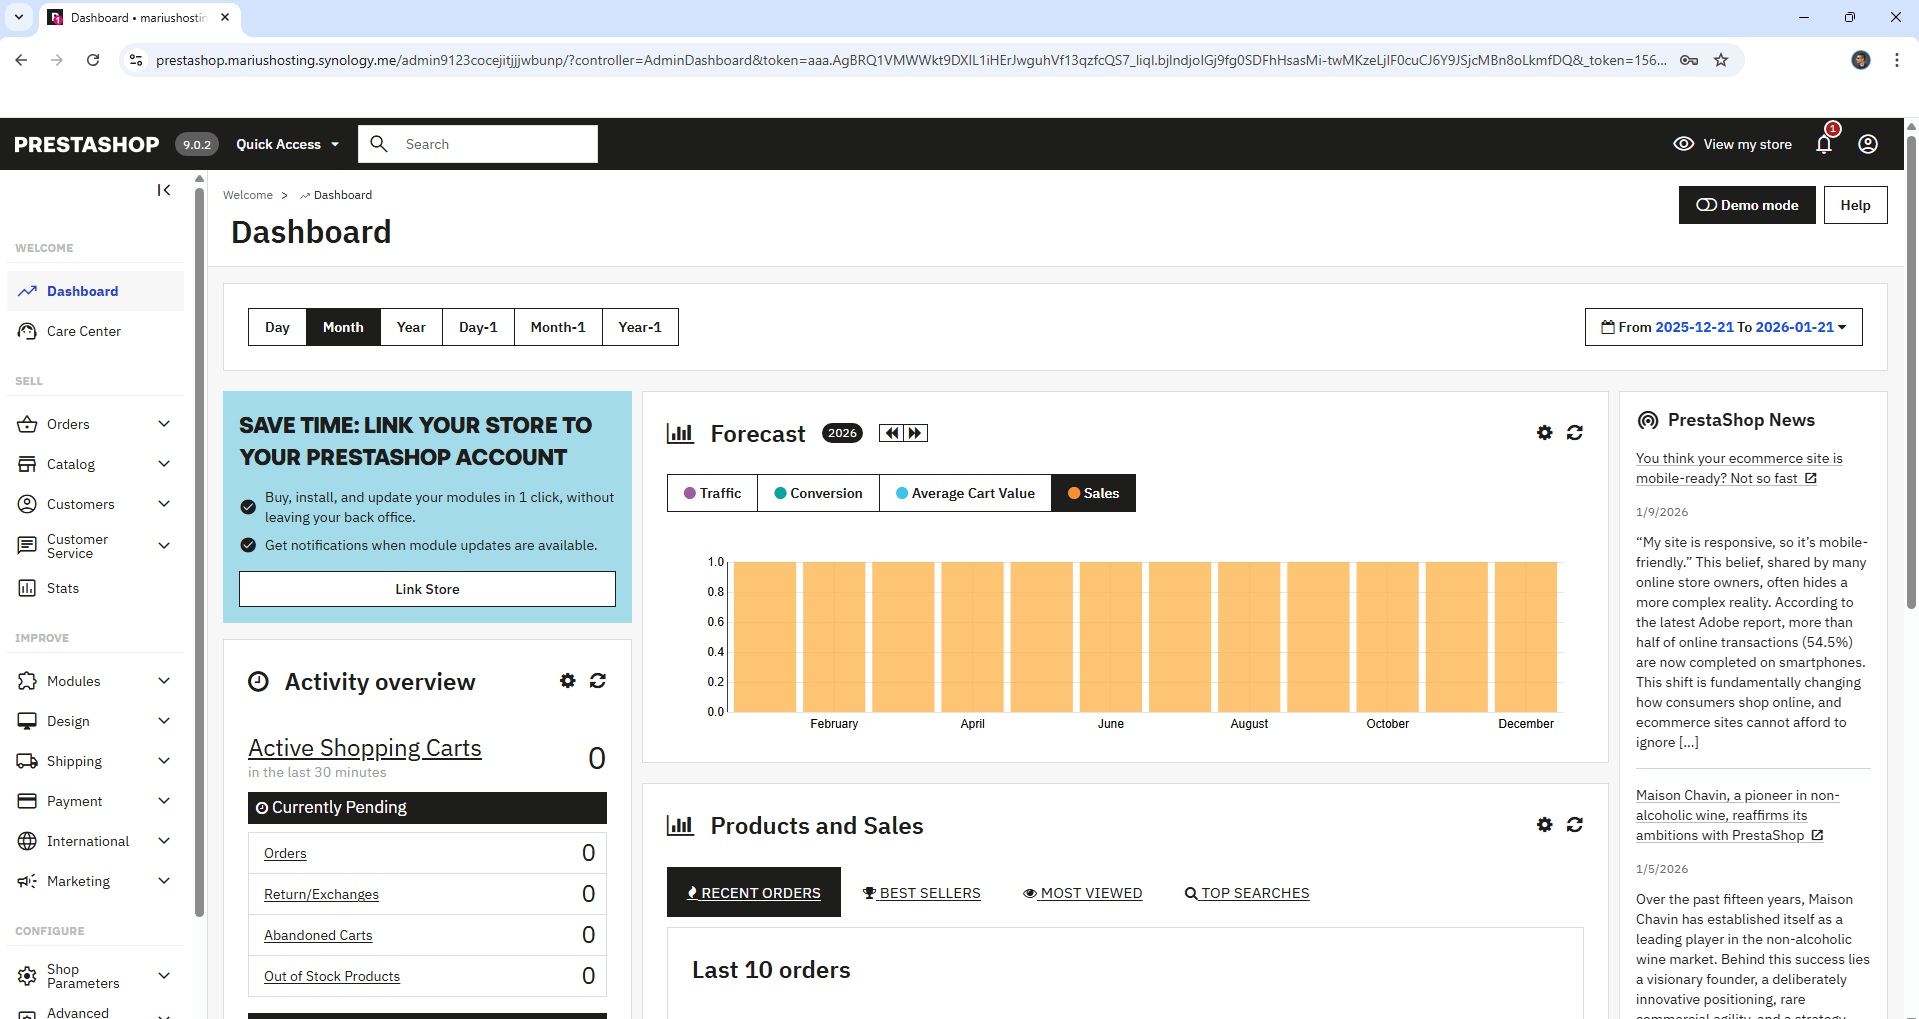The height and width of the screenshot is (1019, 1919).
Task: Switch to the Best Sellers tab
Action: [x=921, y=893]
